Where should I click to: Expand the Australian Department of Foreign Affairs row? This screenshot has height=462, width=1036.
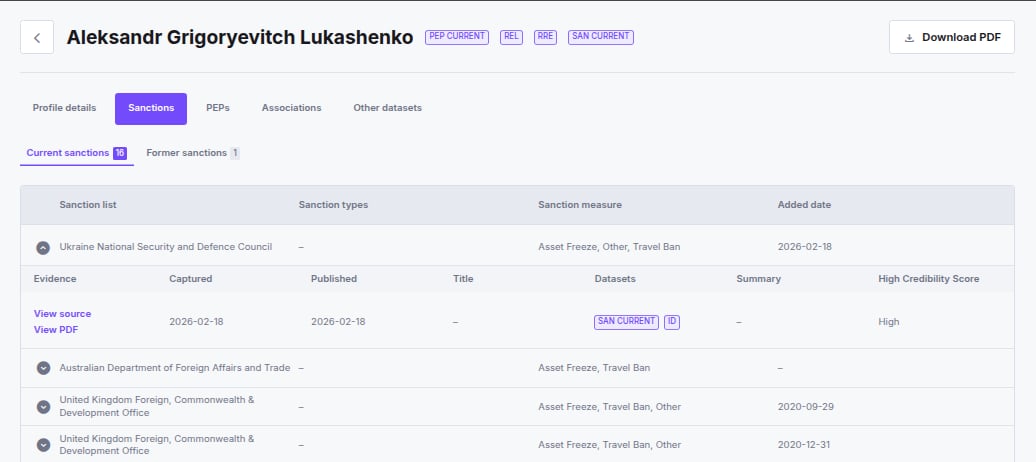[x=43, y=368]
